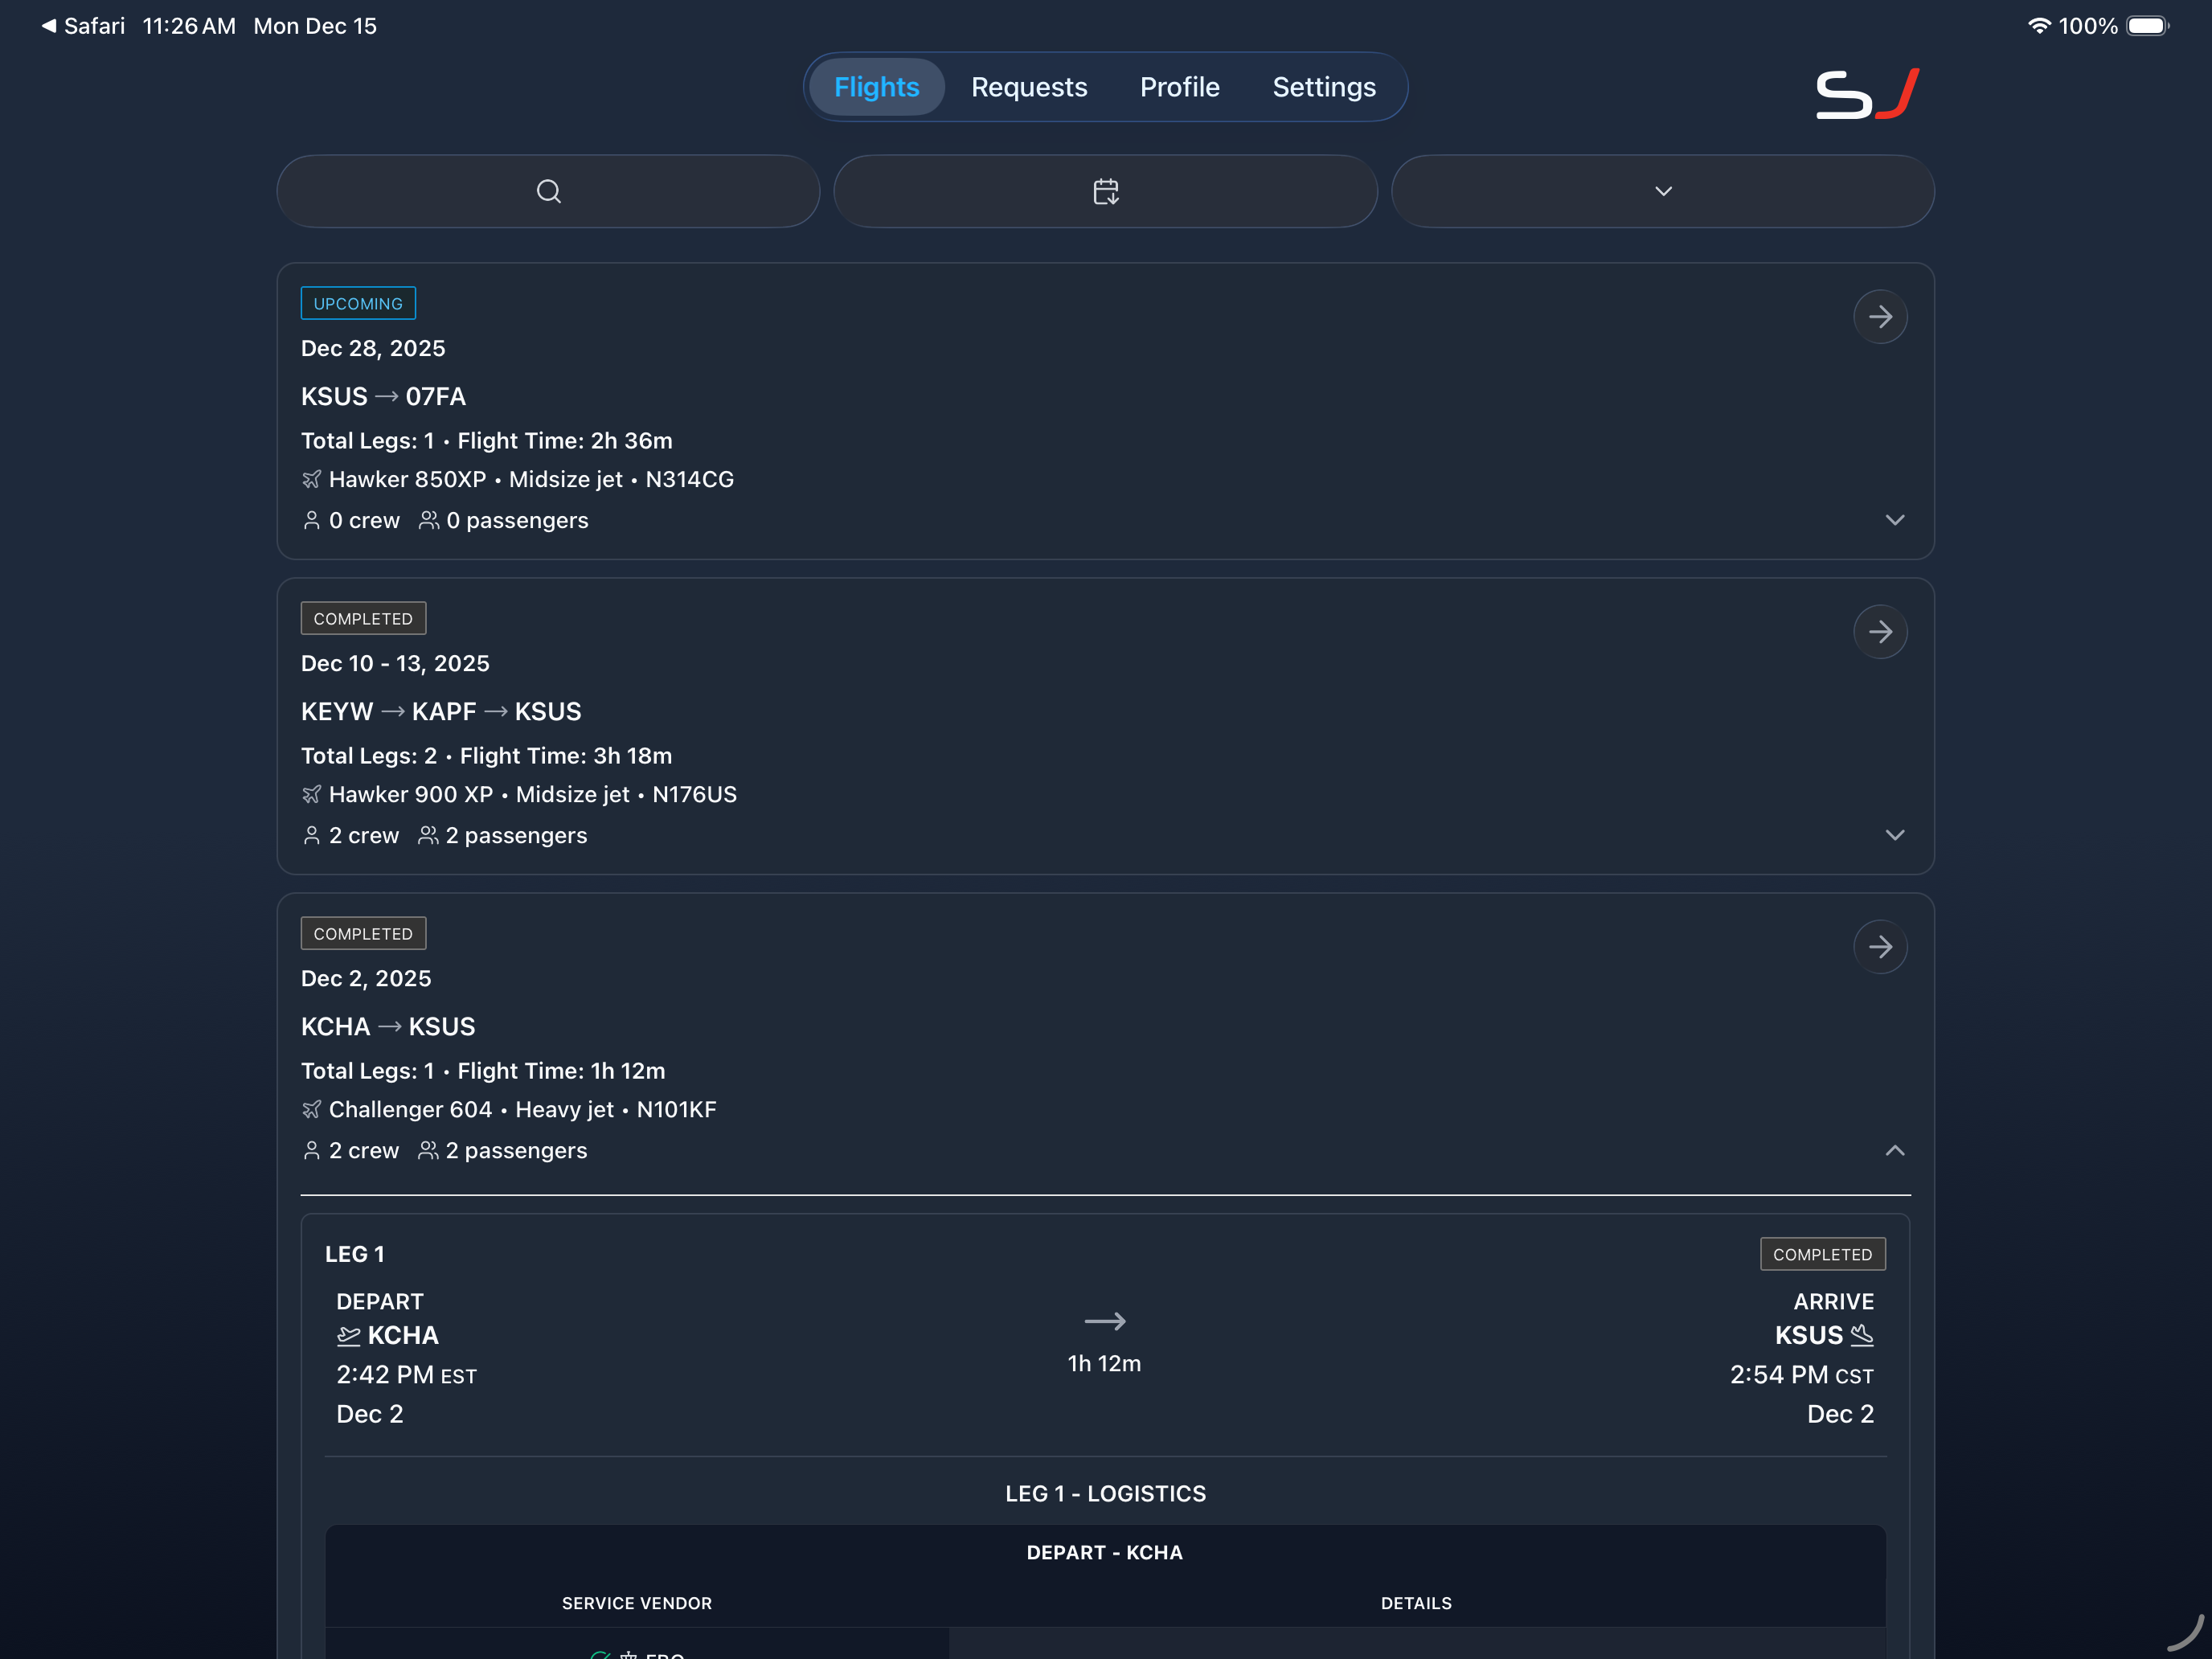Open the calendar date filter
Viewport: 2212px width, 1659px height.
(x=1105, y=191)
